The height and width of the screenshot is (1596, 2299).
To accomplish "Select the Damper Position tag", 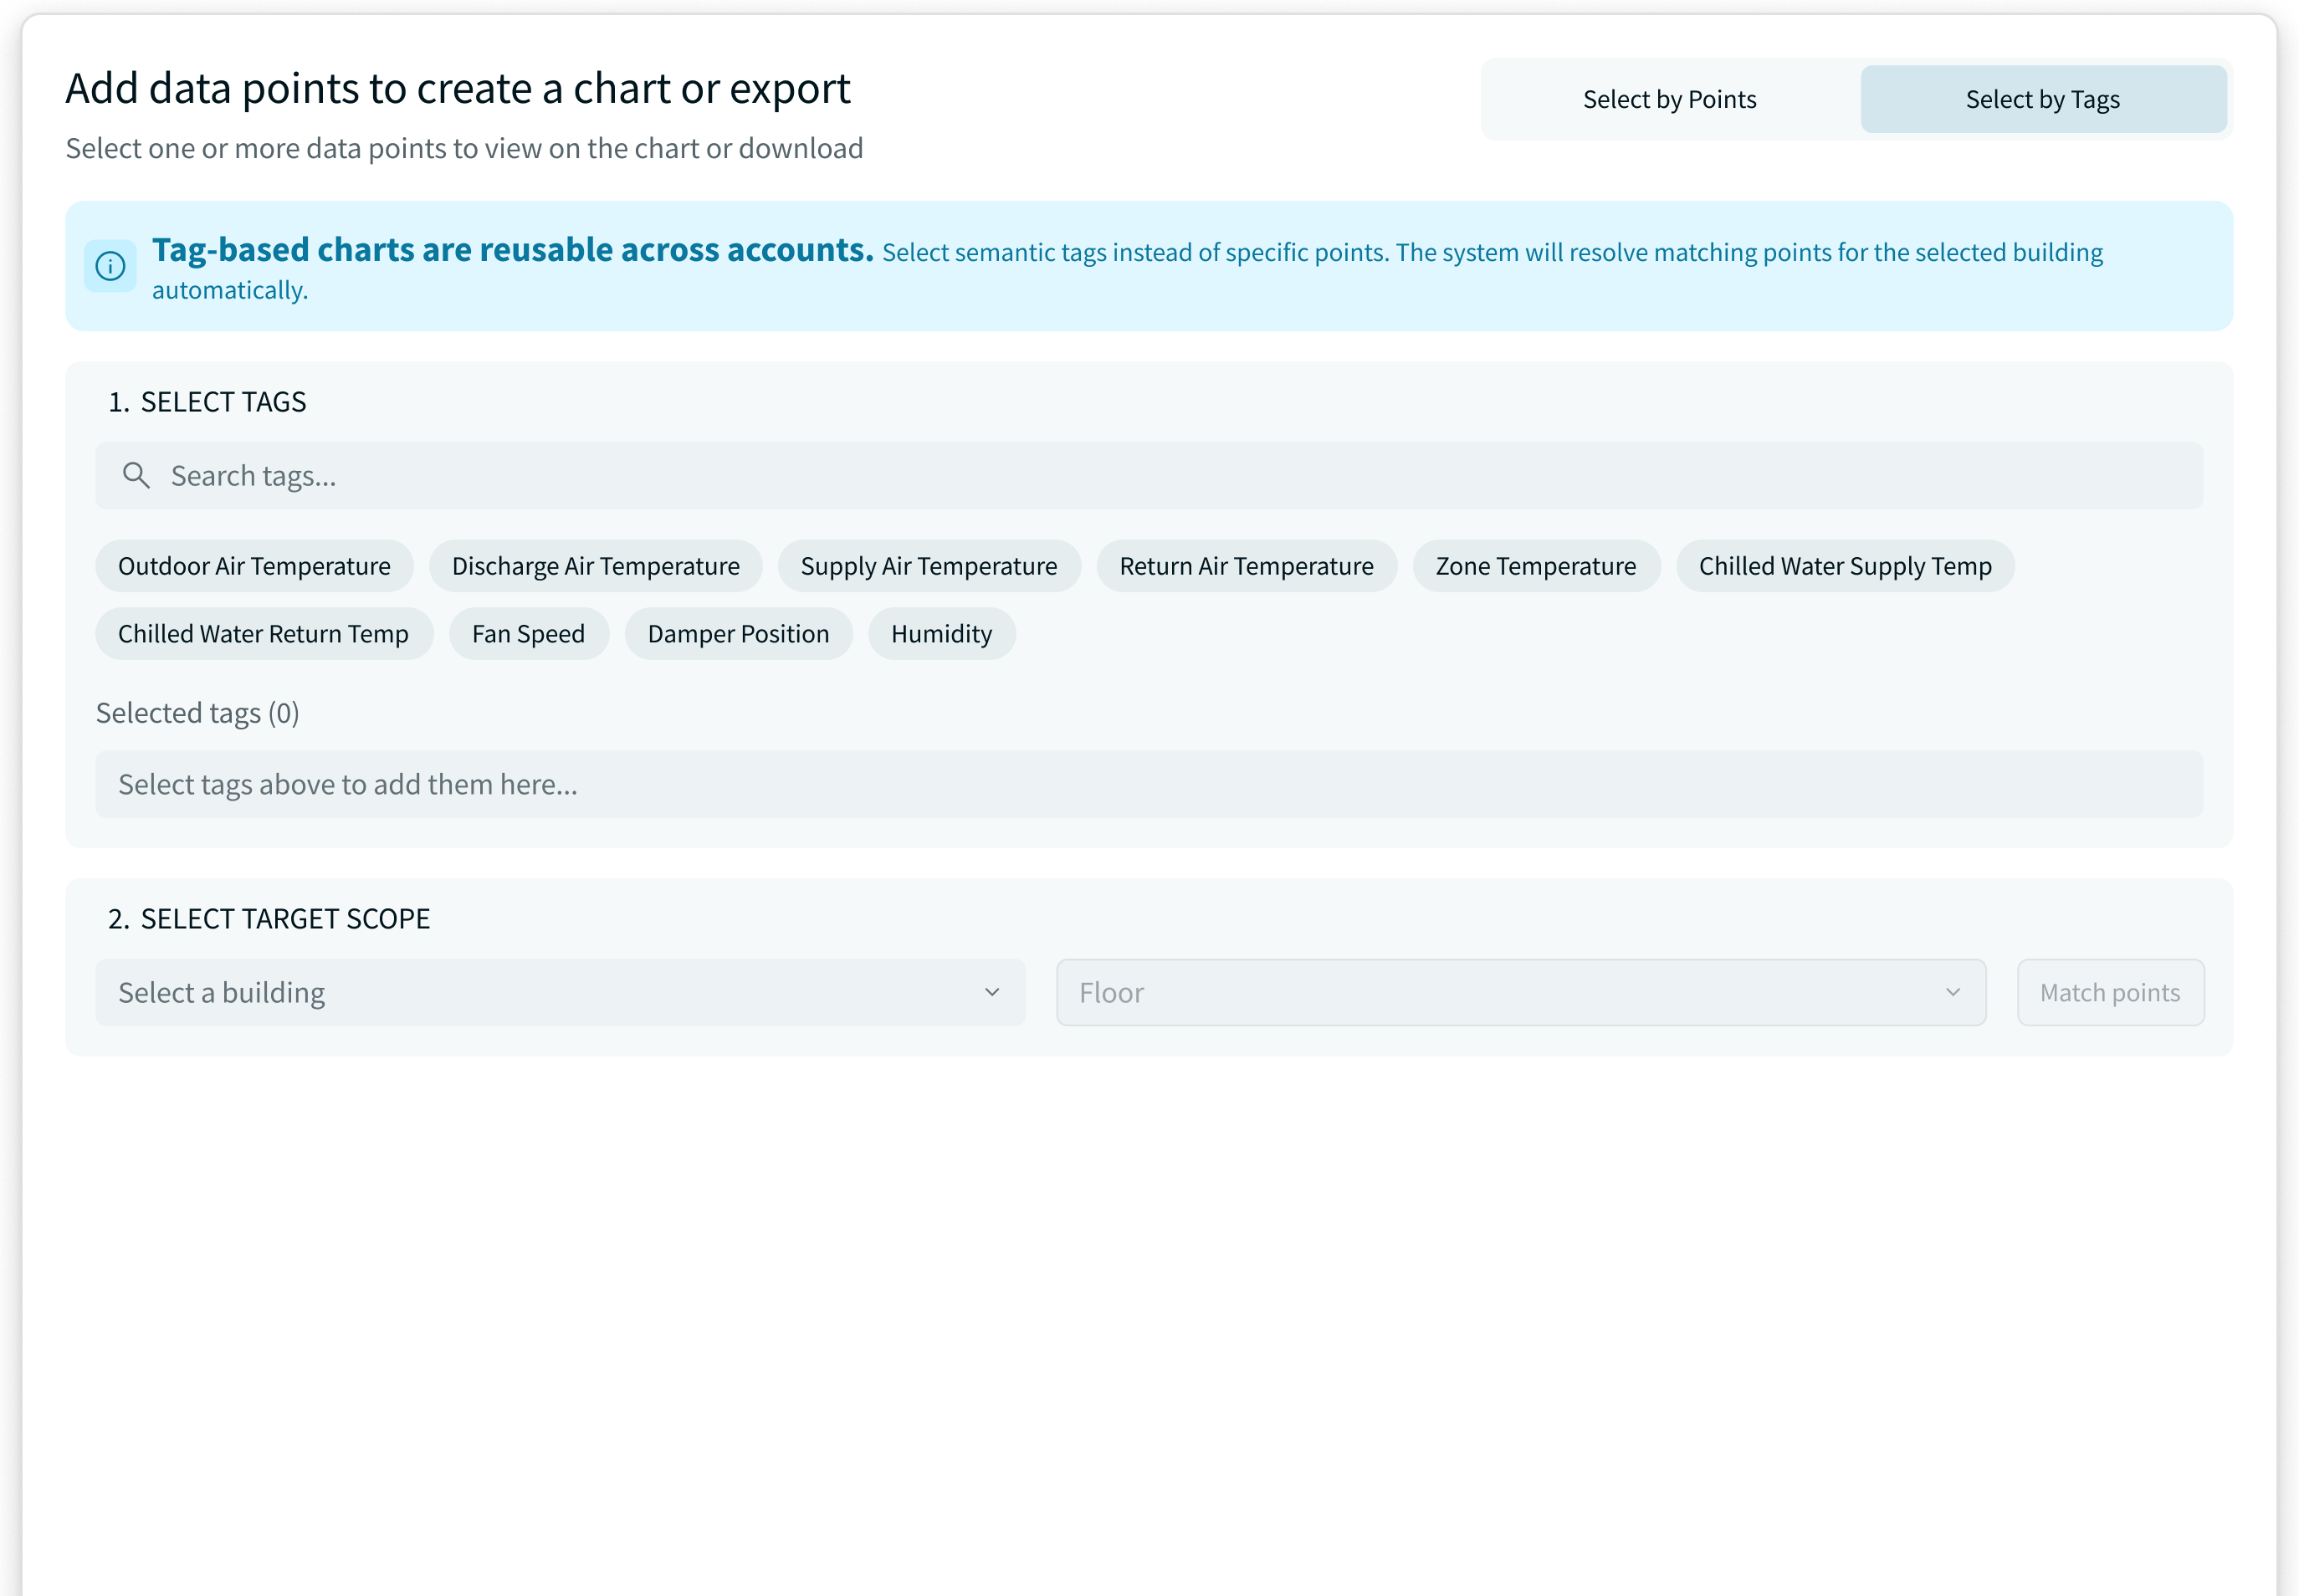I will coord(738,634).
